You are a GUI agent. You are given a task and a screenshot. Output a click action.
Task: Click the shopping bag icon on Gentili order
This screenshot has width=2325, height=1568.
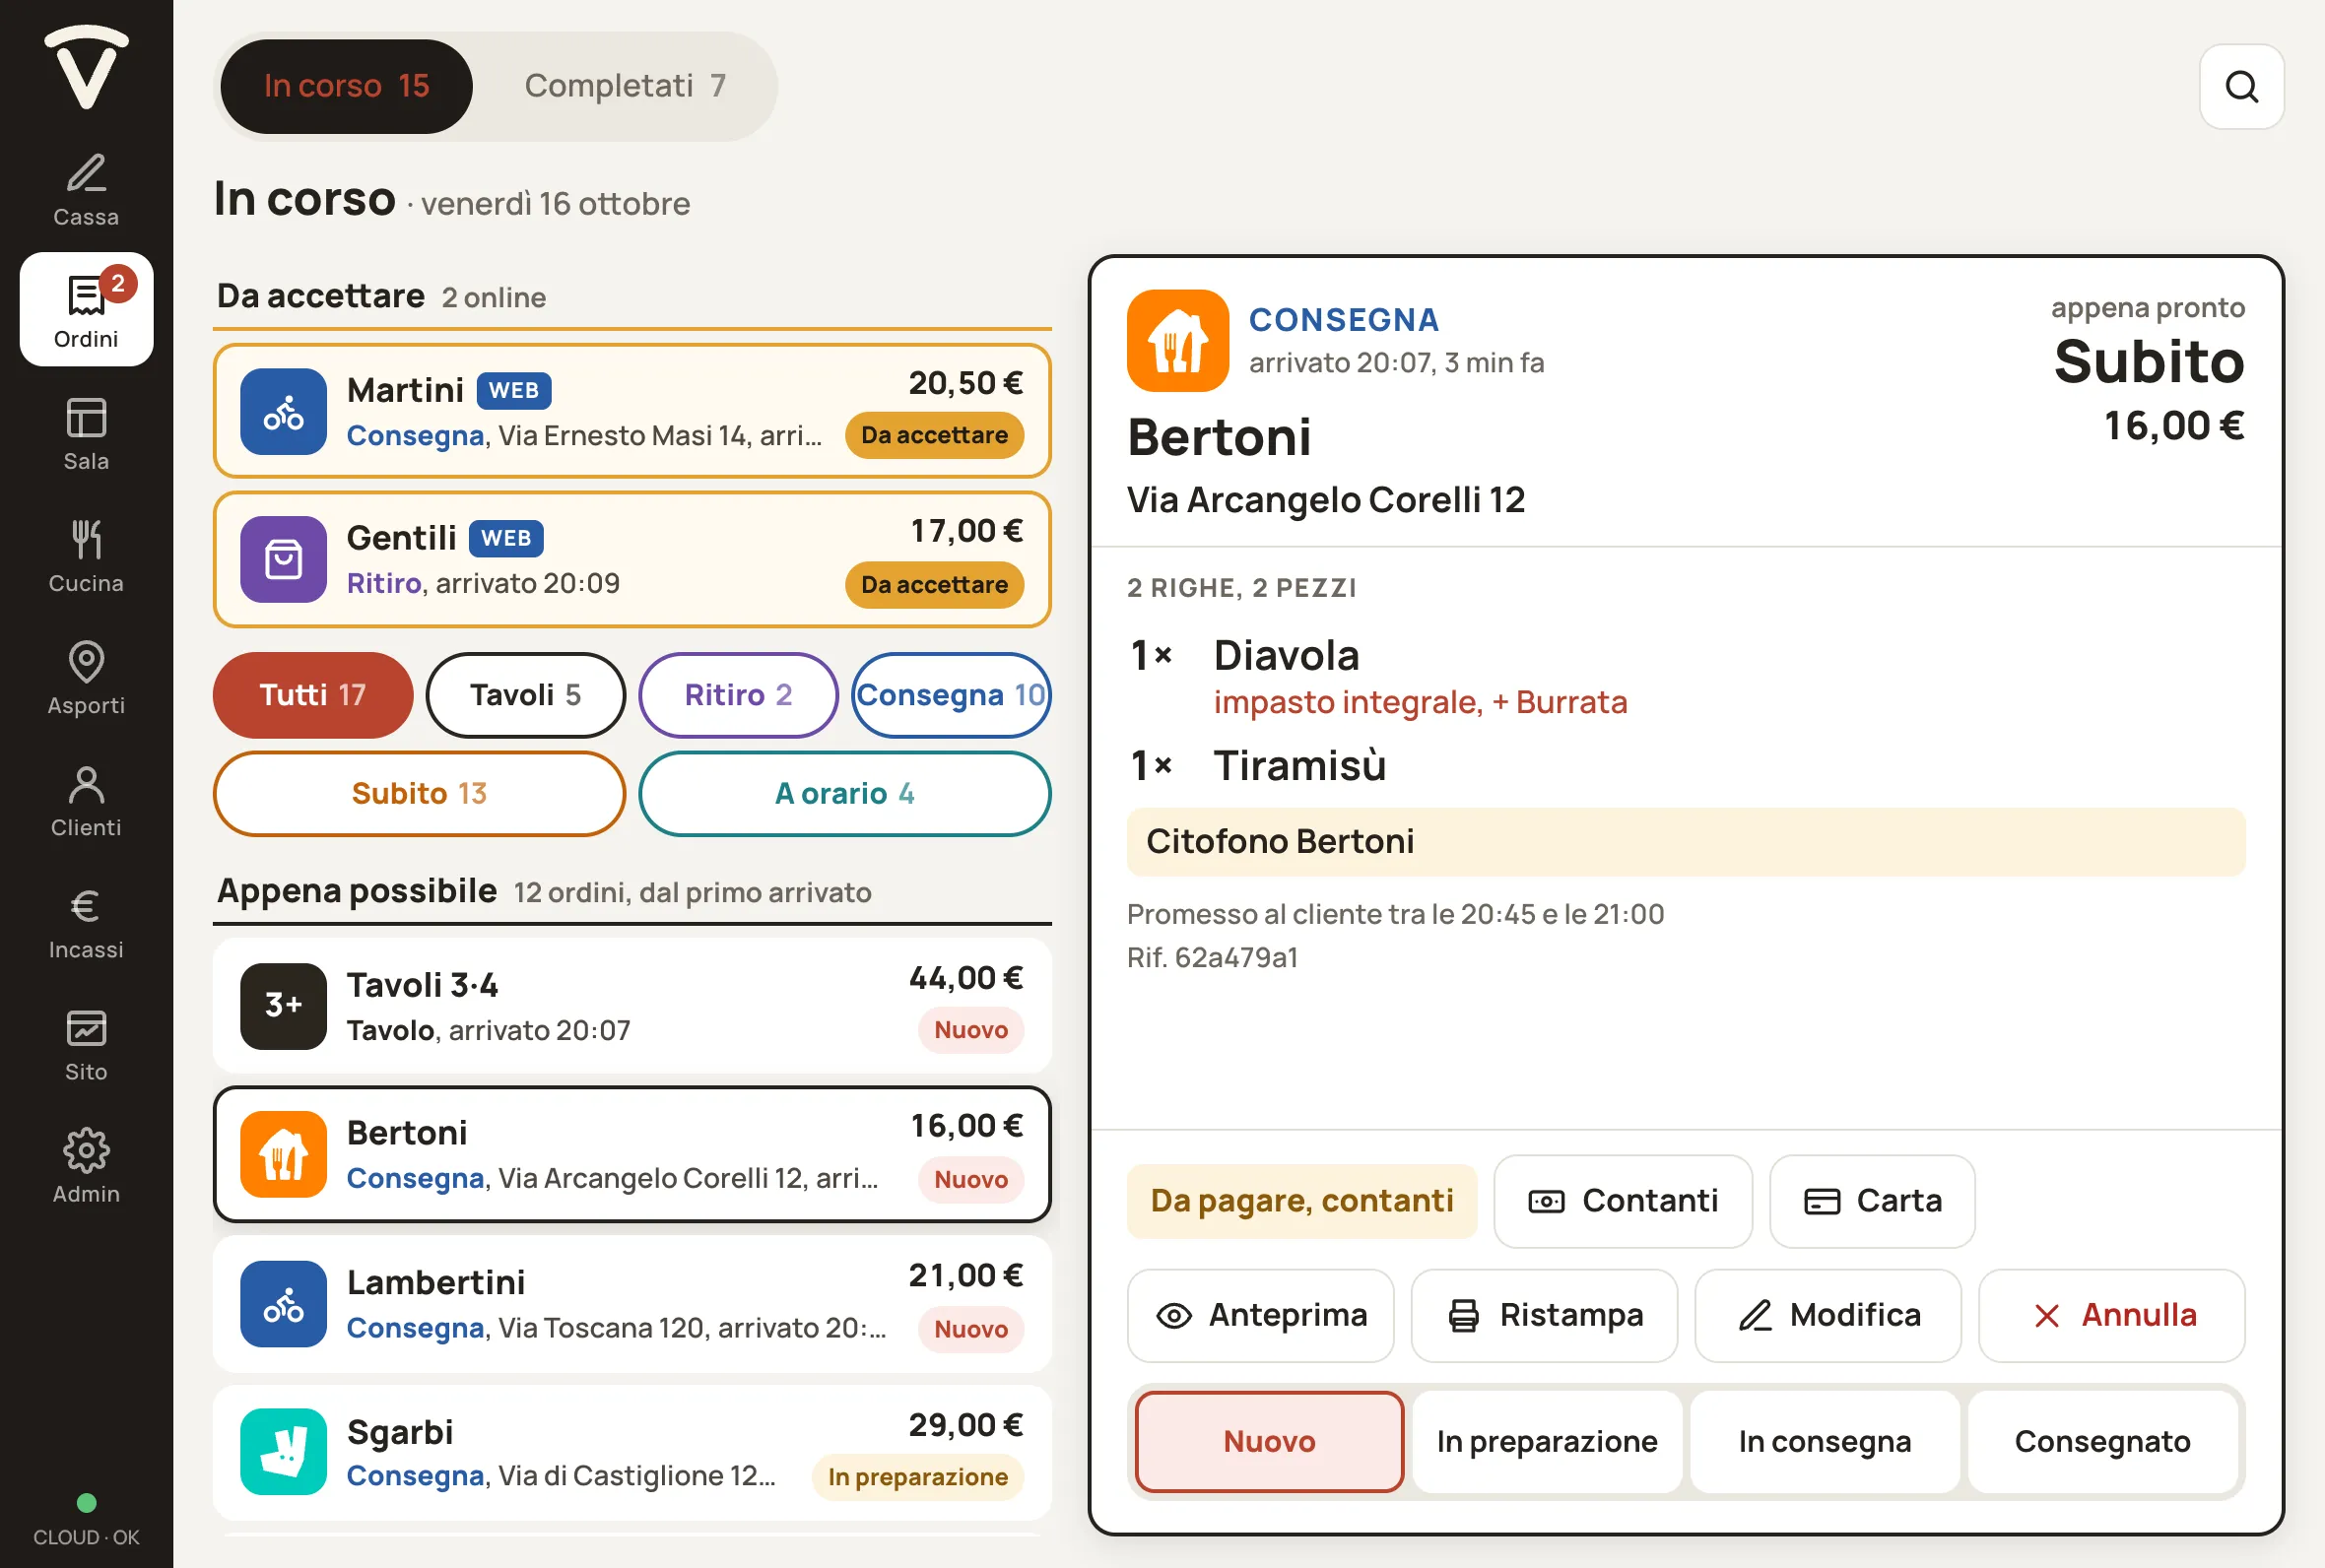coord(283,559)
